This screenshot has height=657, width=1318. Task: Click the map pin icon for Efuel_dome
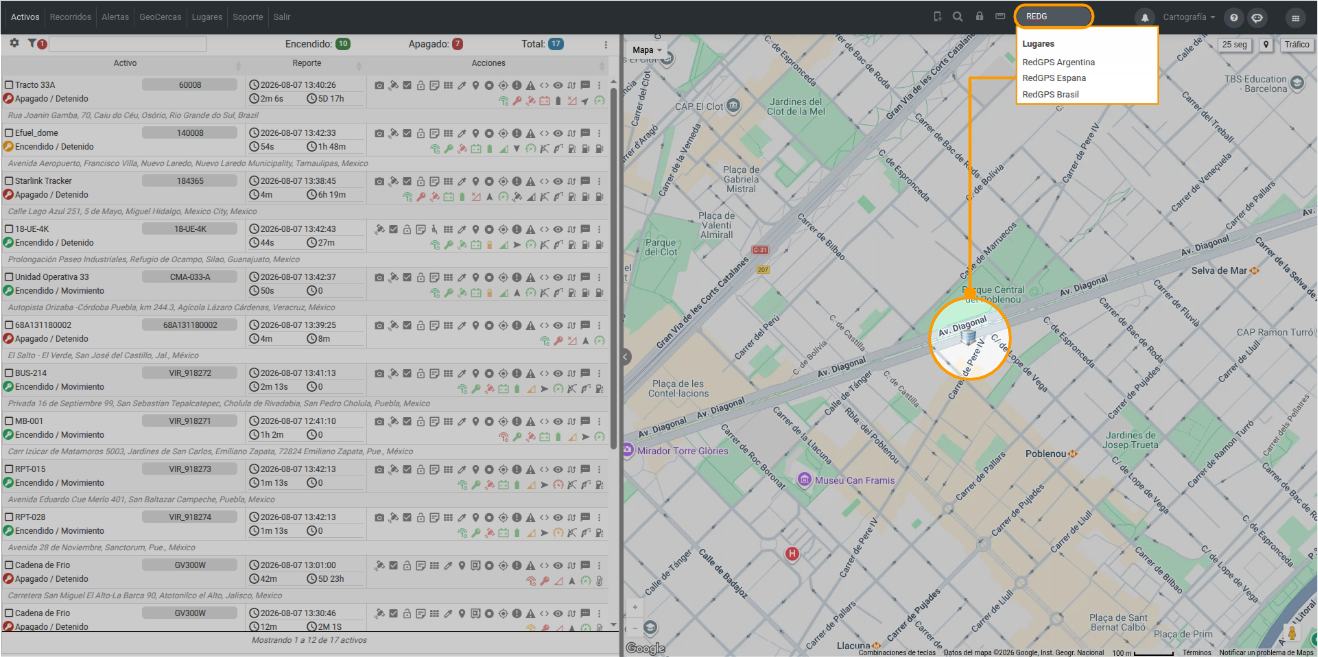pyautogui.click(x=475, y=133)
